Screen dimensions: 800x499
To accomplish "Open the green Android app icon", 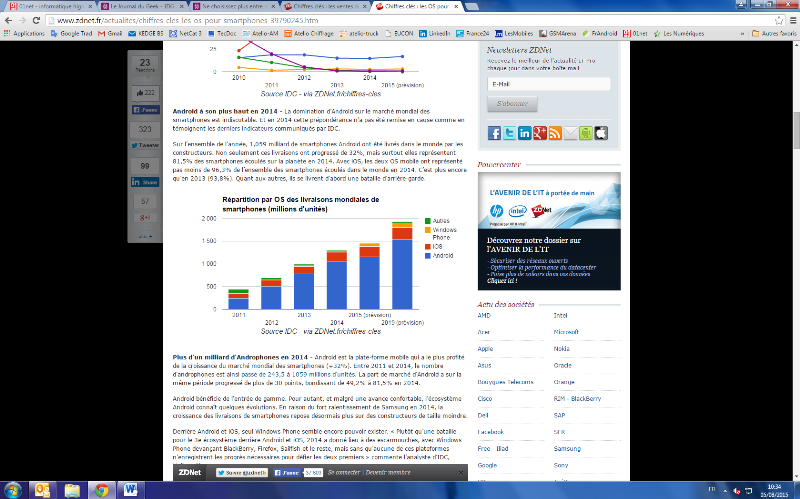I will 586,133.
